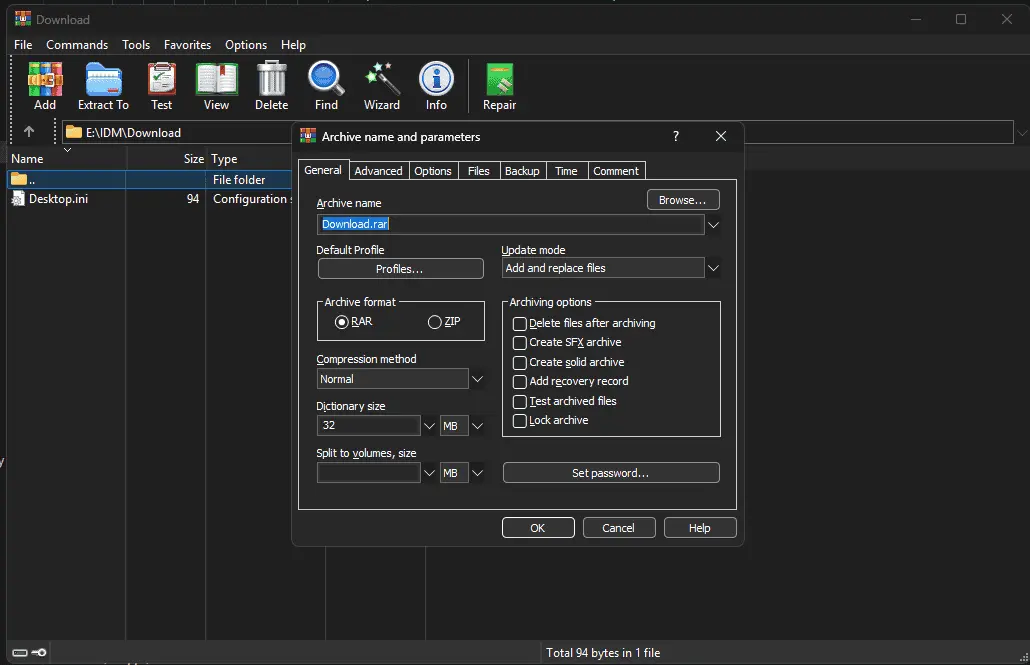
Task: Click 'Total 94 bytes in 1 file' status text
Action: pos(603,653)
